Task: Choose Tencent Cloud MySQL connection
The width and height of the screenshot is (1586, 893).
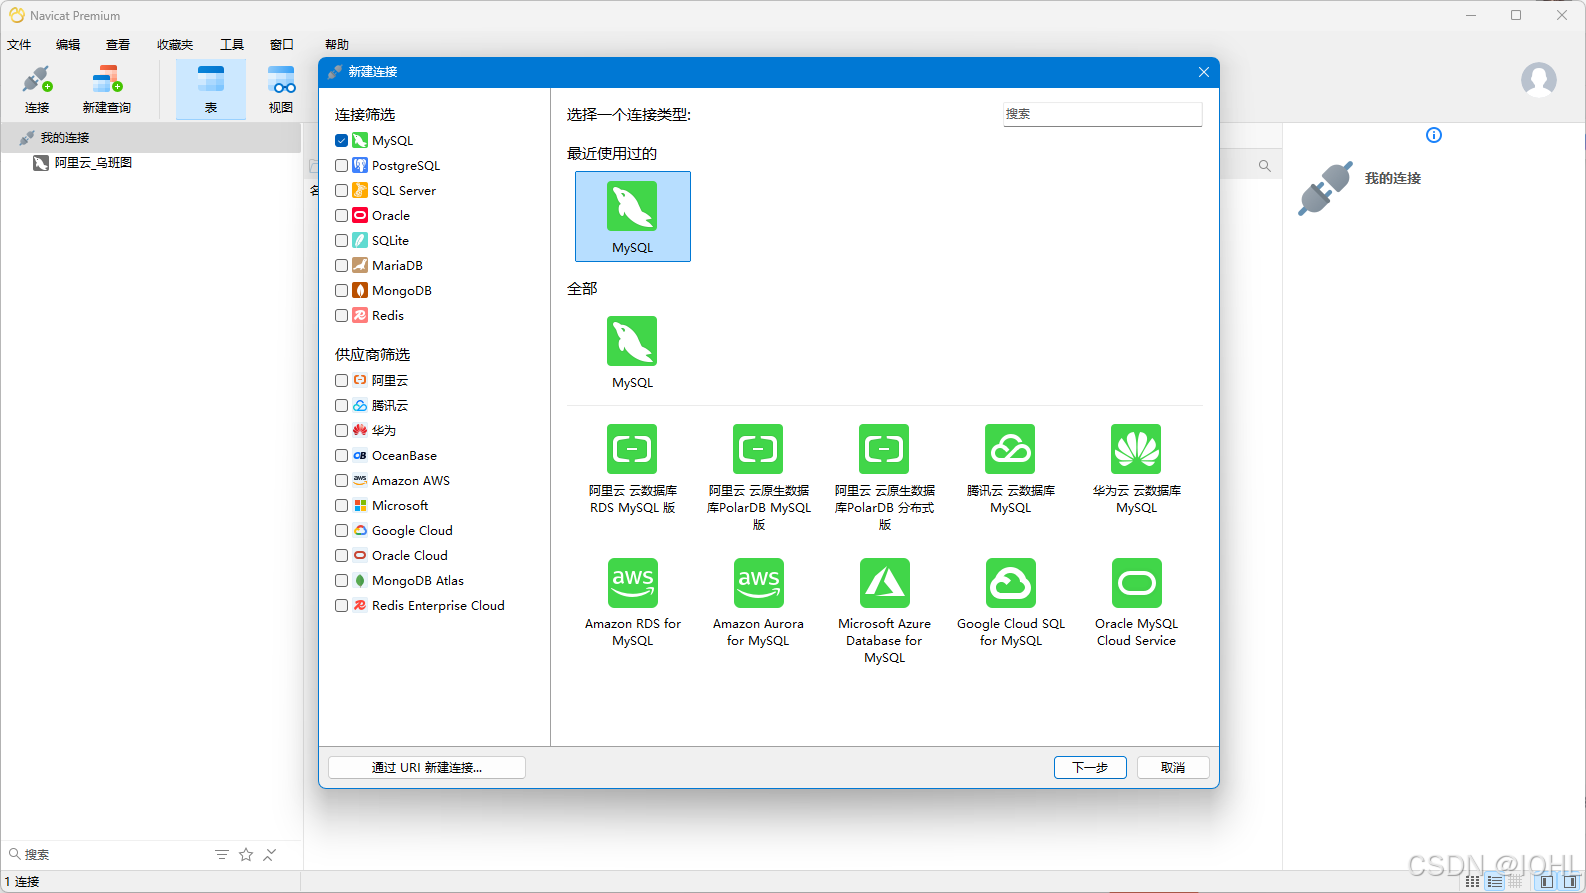Action: [1010, 469]
